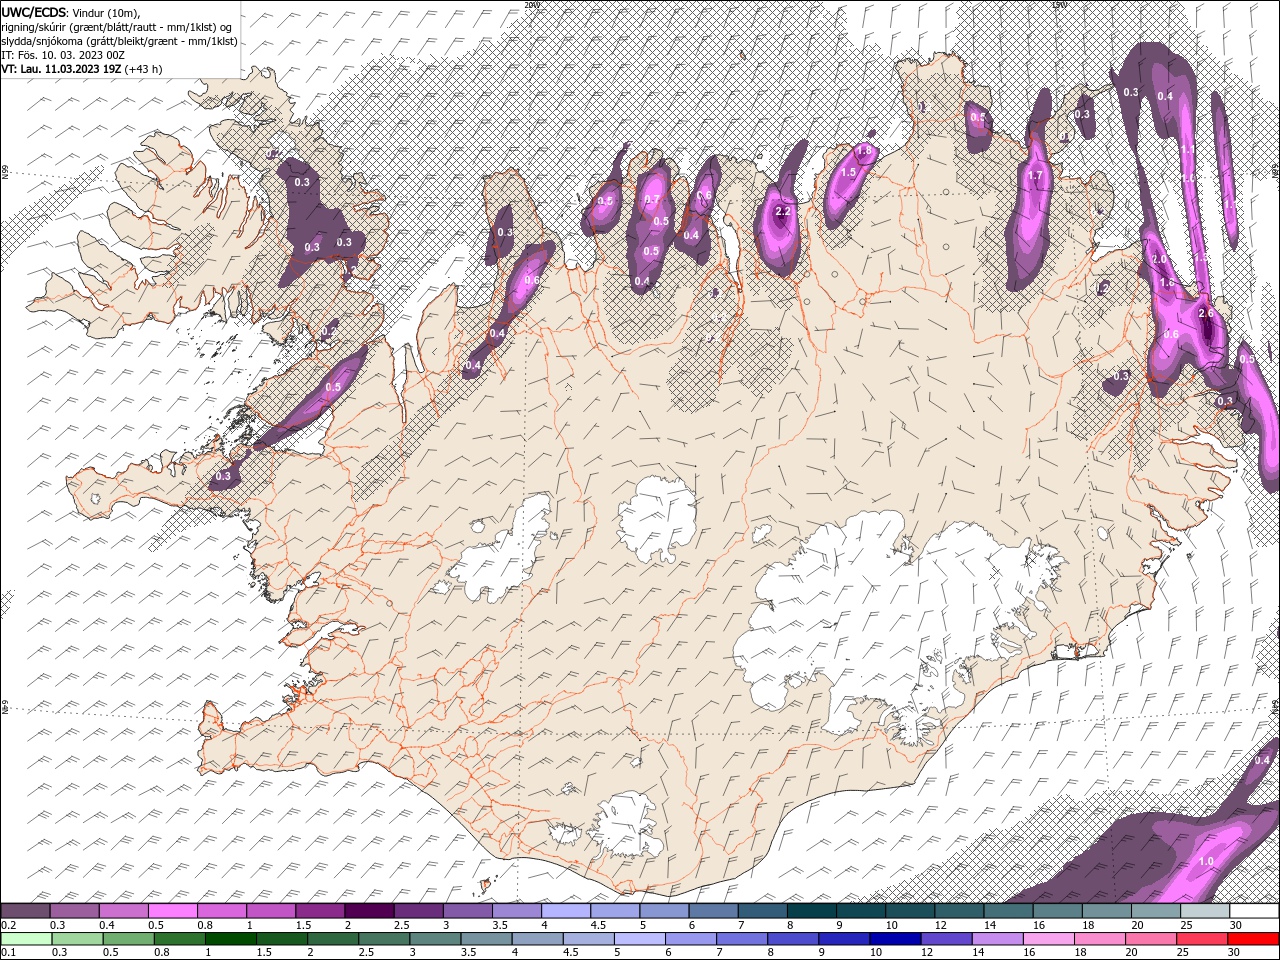Click the '0.1' label in the lower legend scale
Viewport: 1280px width, 960px height.
coord(10,952)
